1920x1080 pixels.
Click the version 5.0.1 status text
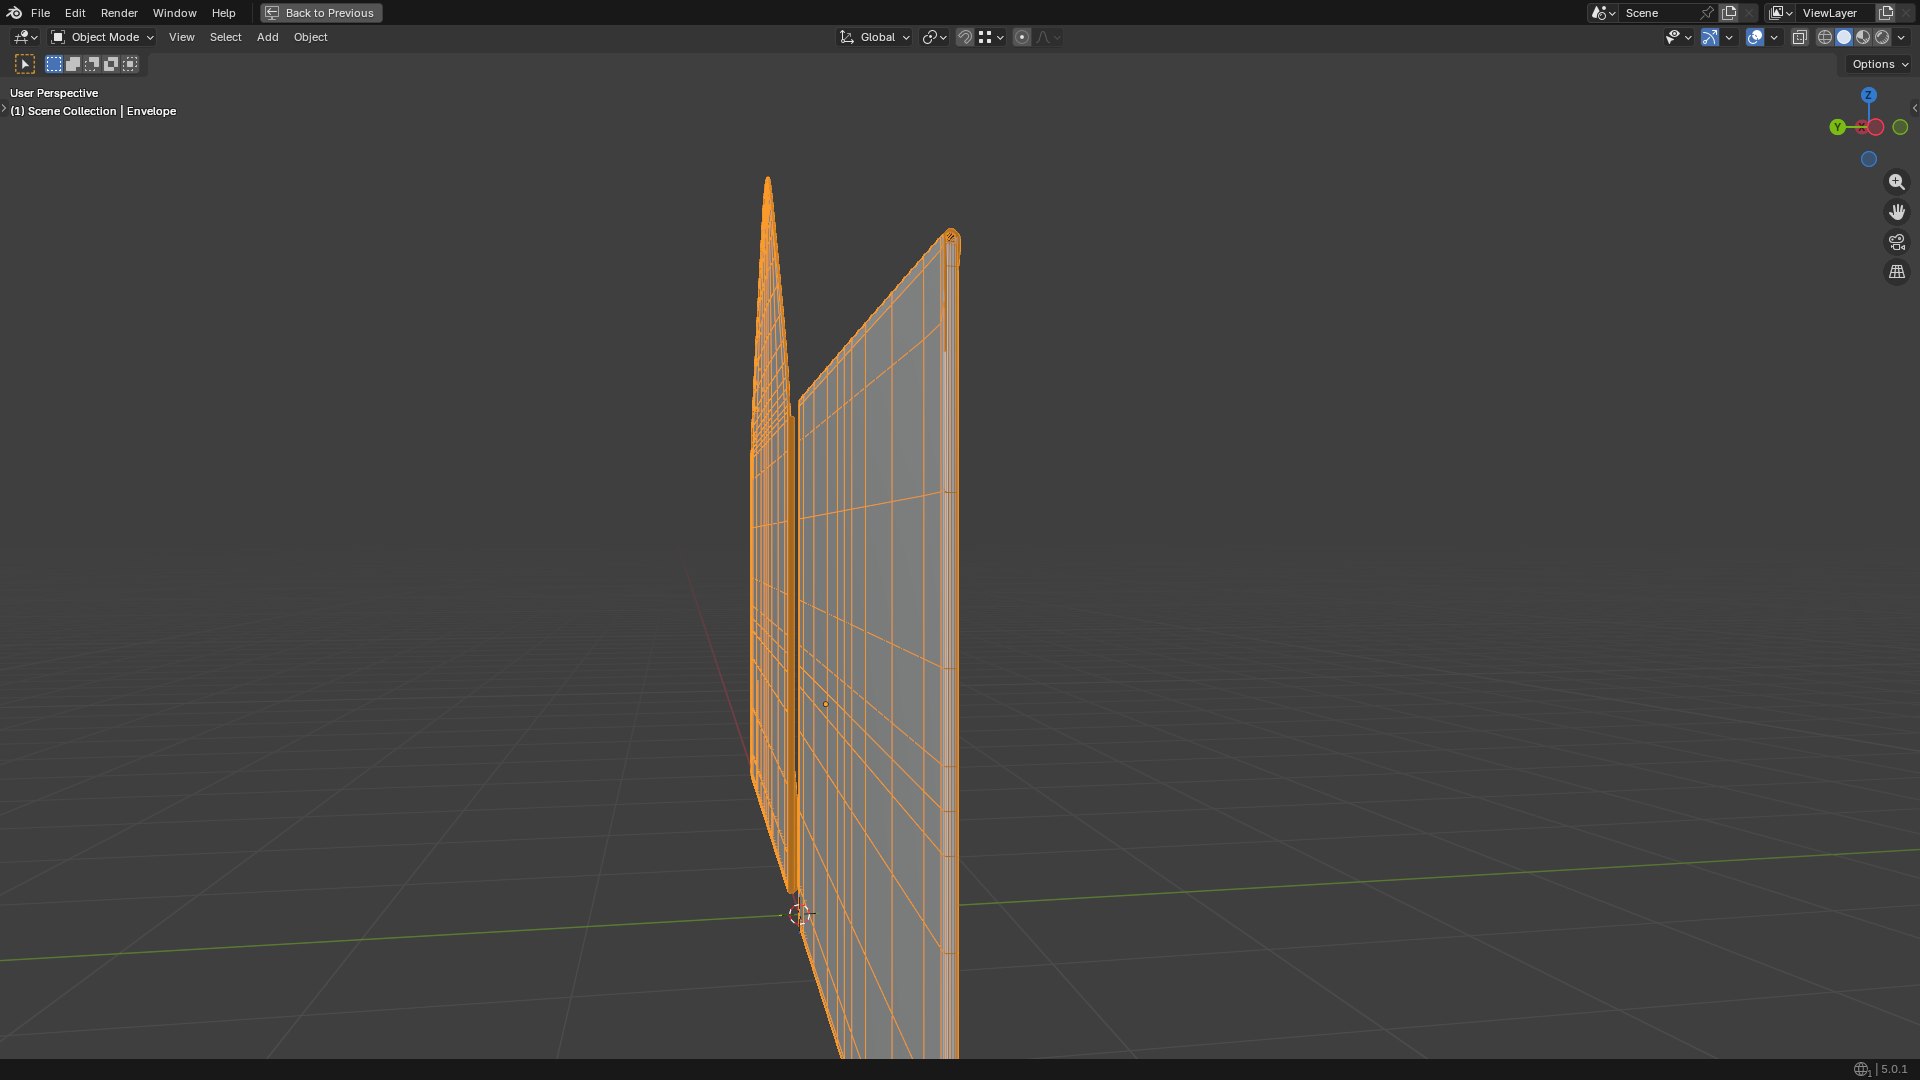click(x=1894, y=1069)
